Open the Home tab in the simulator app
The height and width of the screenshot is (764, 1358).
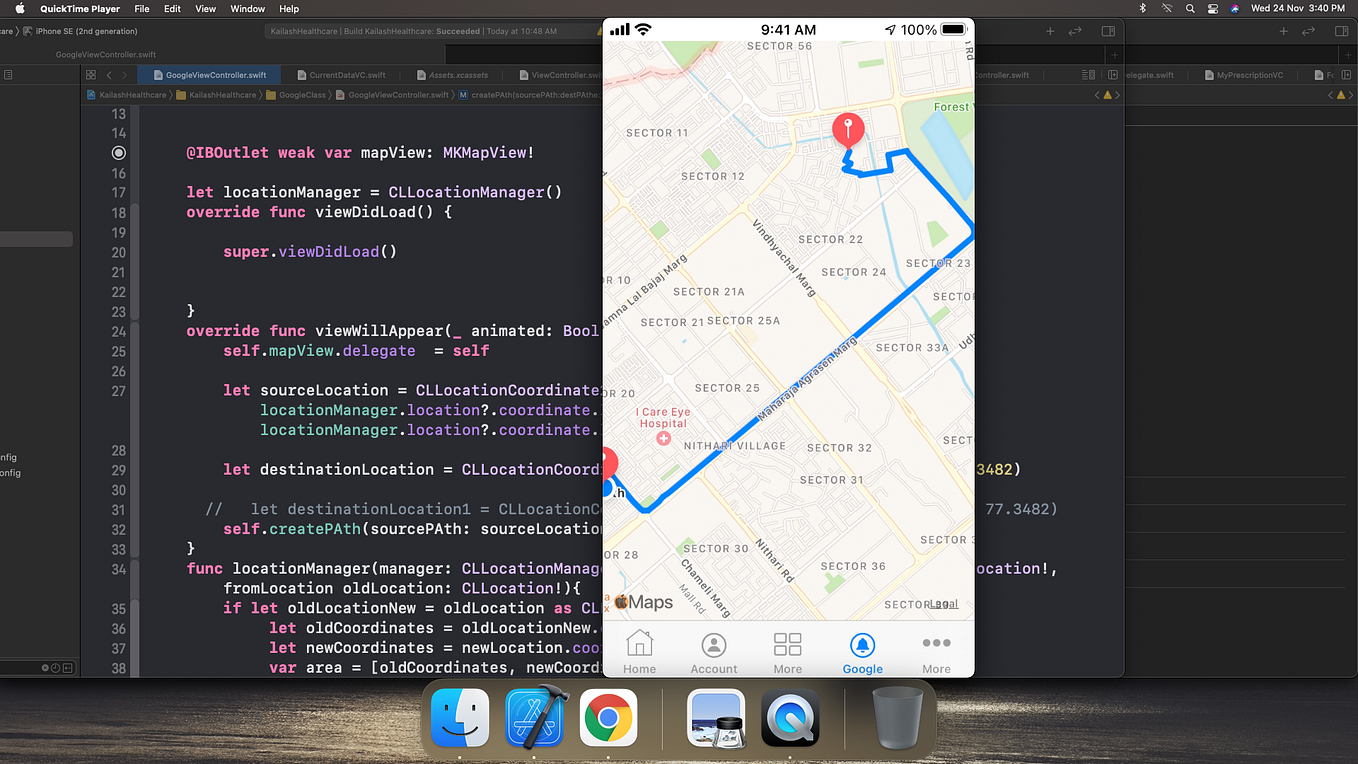coord(639,650)
